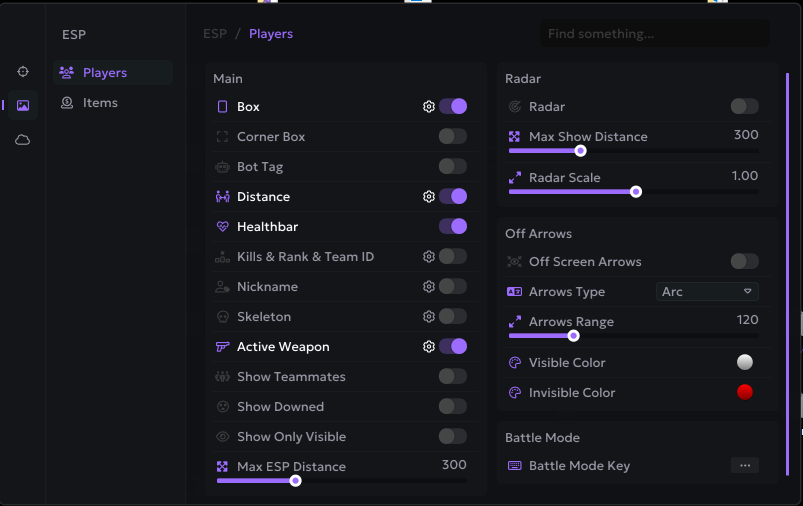Turn off the Healthbar toggle
The height and width of the screenshot is (506, 803).
pos(452,227)
